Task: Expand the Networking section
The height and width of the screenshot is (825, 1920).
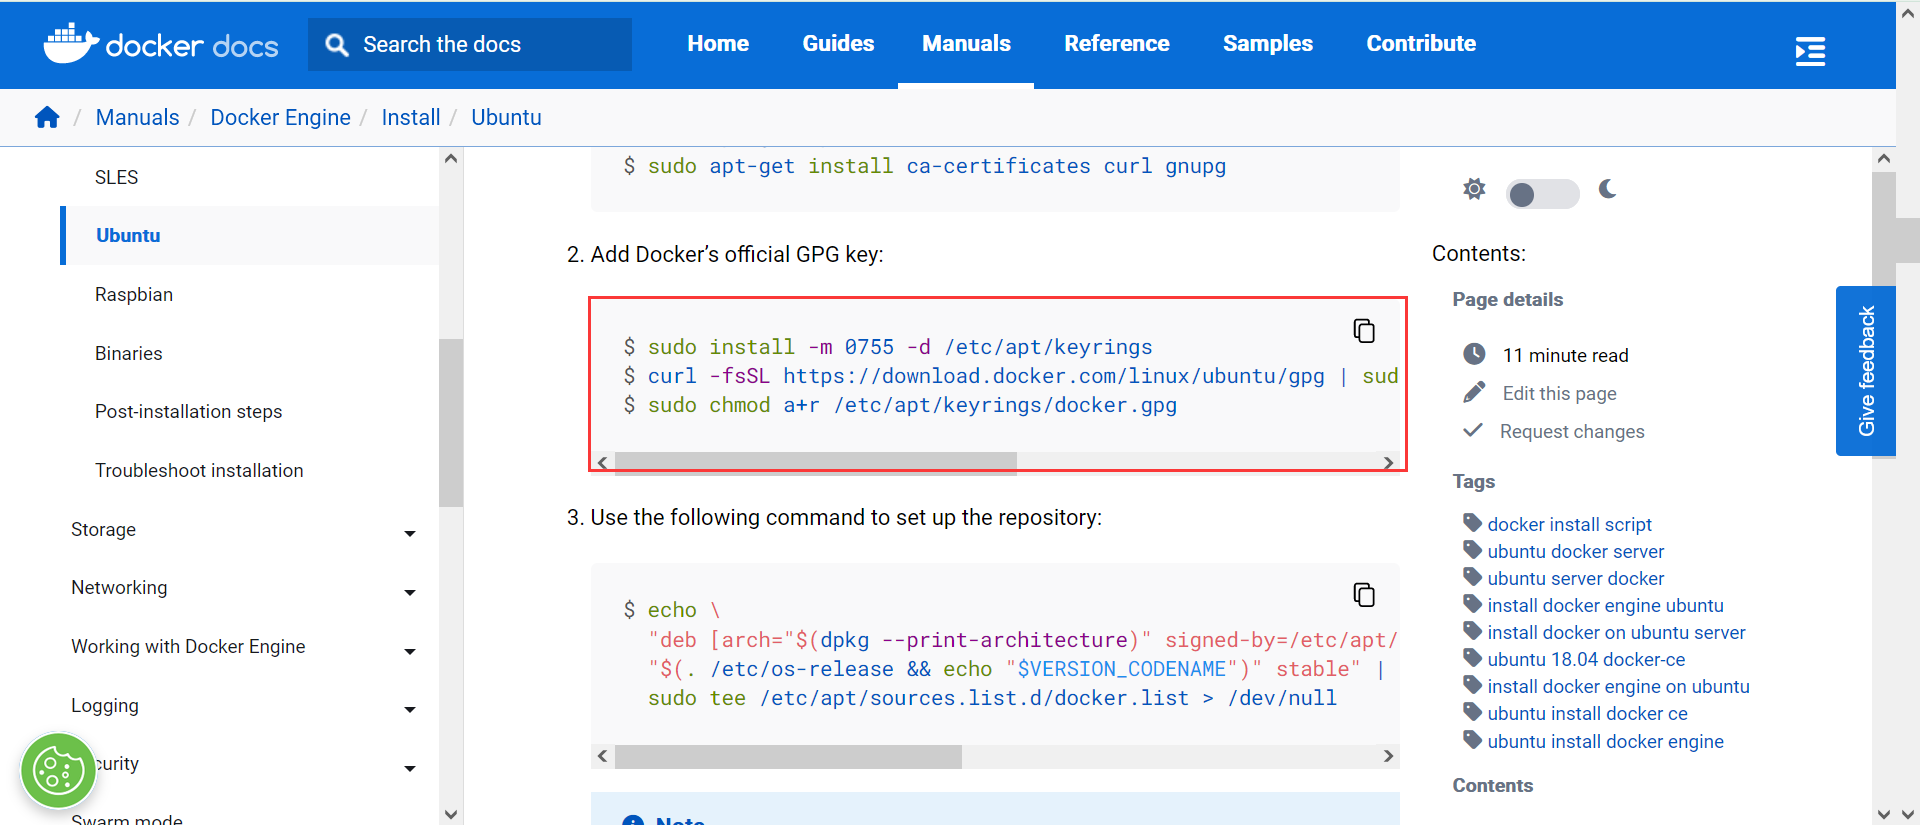Action: click(410, 592)
